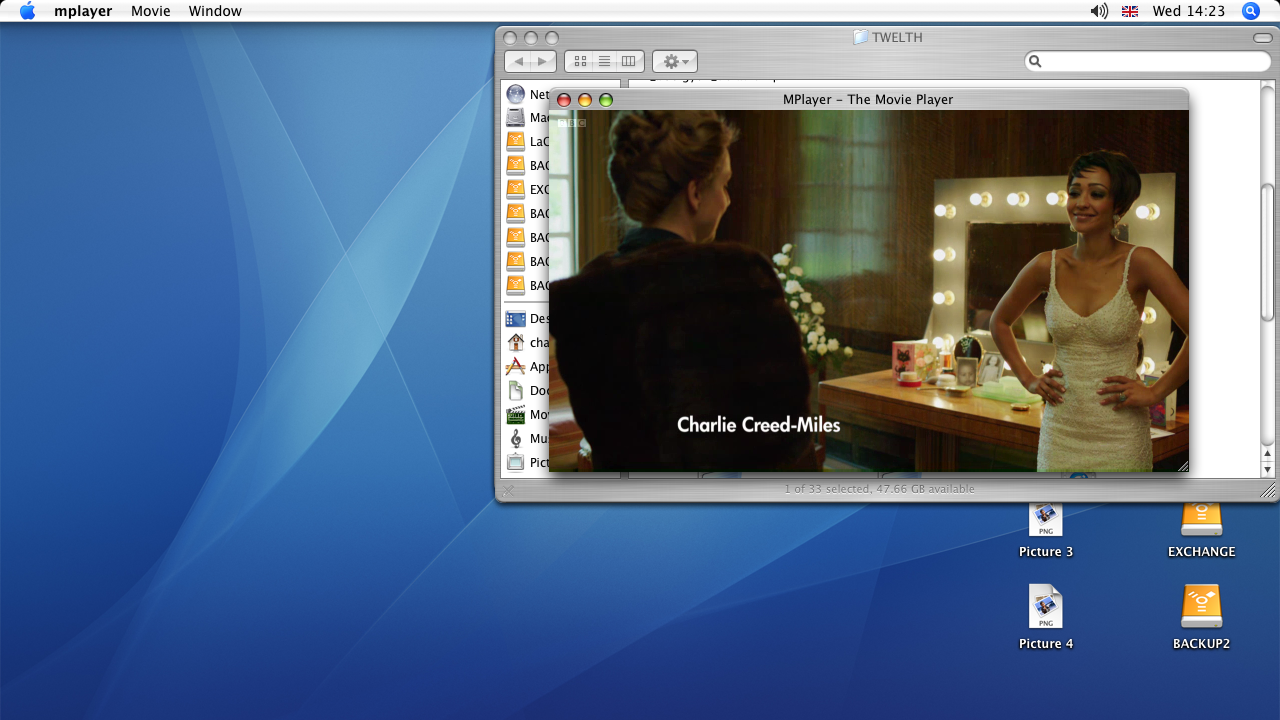Click the MPlayer video picture
Image resolution: width=1280 pixels, height=720 pixels.
869,291
